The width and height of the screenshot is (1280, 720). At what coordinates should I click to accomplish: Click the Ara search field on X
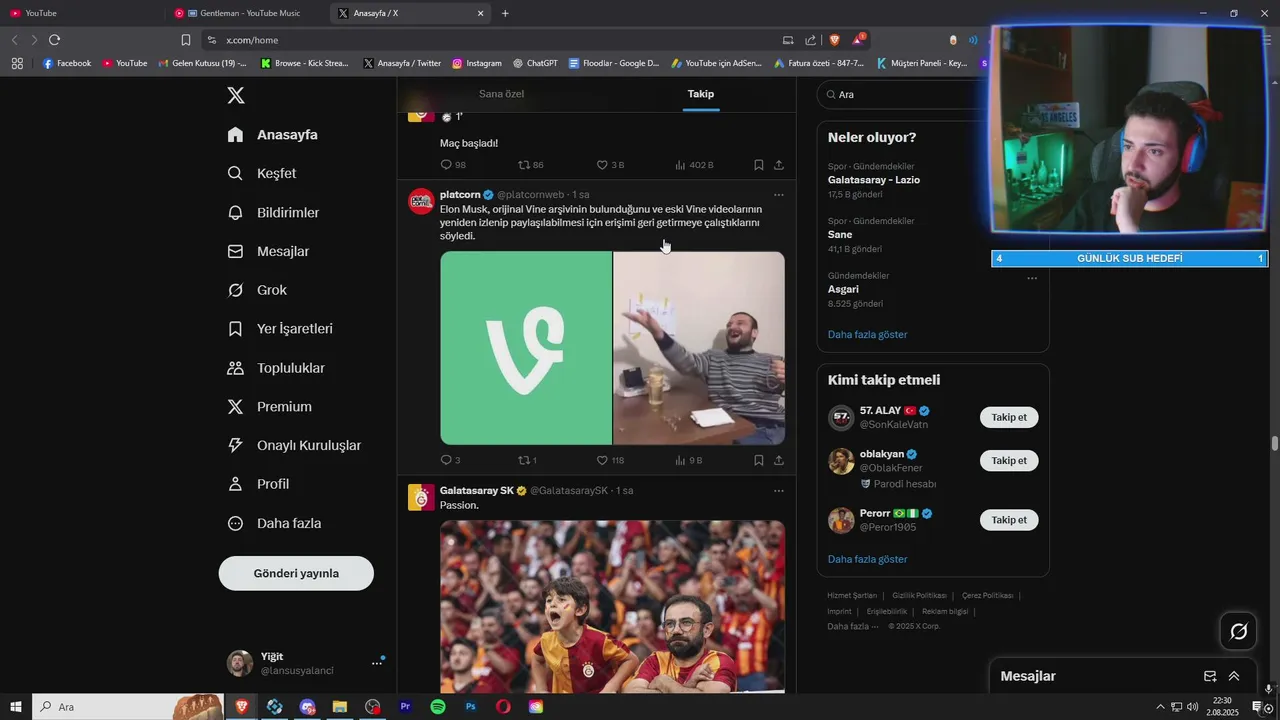coord(905,94)
